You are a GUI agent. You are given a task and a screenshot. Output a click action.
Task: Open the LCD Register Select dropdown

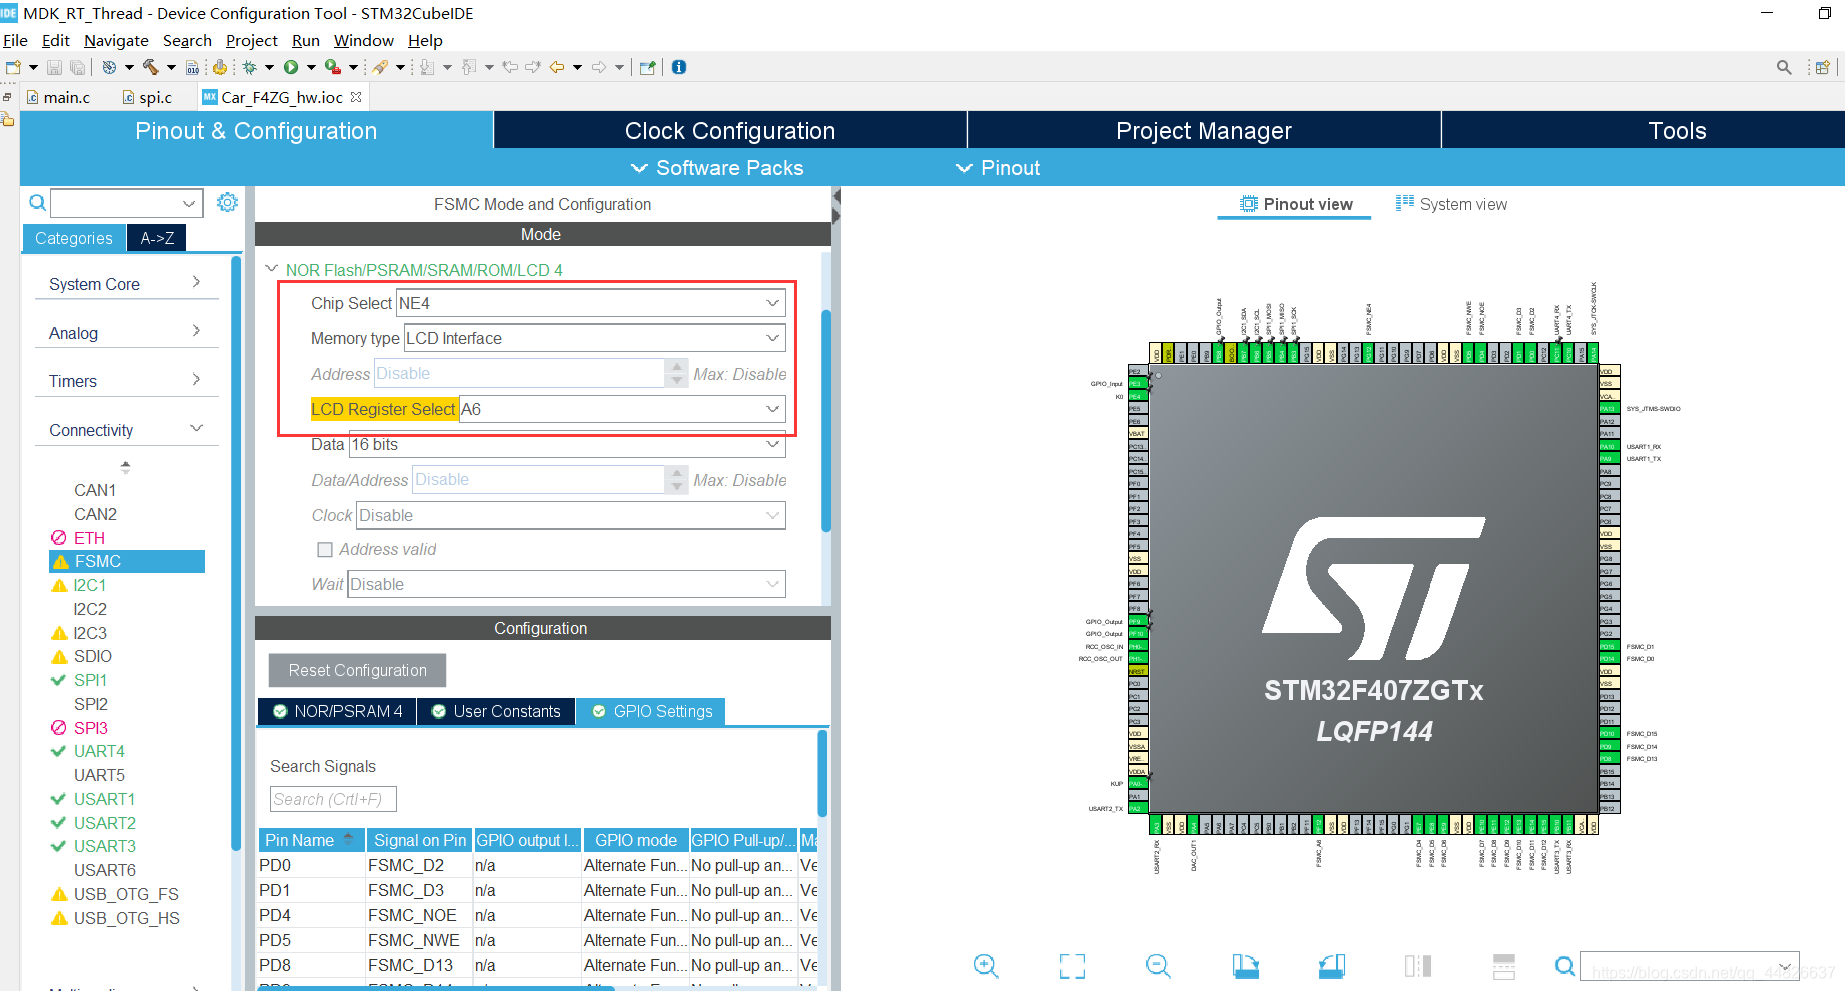tap(622, 409)
